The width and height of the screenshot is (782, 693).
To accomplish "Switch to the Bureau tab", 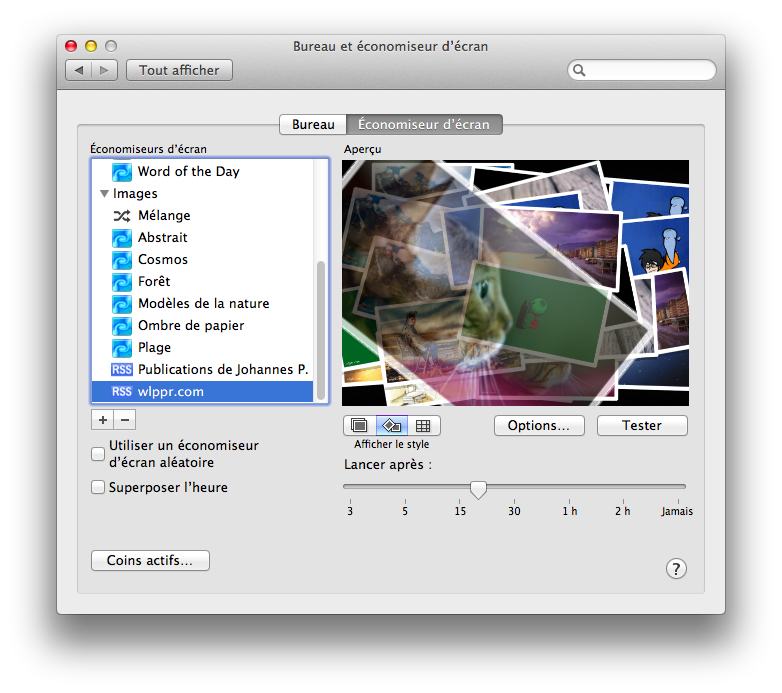I will coord(313,125).
